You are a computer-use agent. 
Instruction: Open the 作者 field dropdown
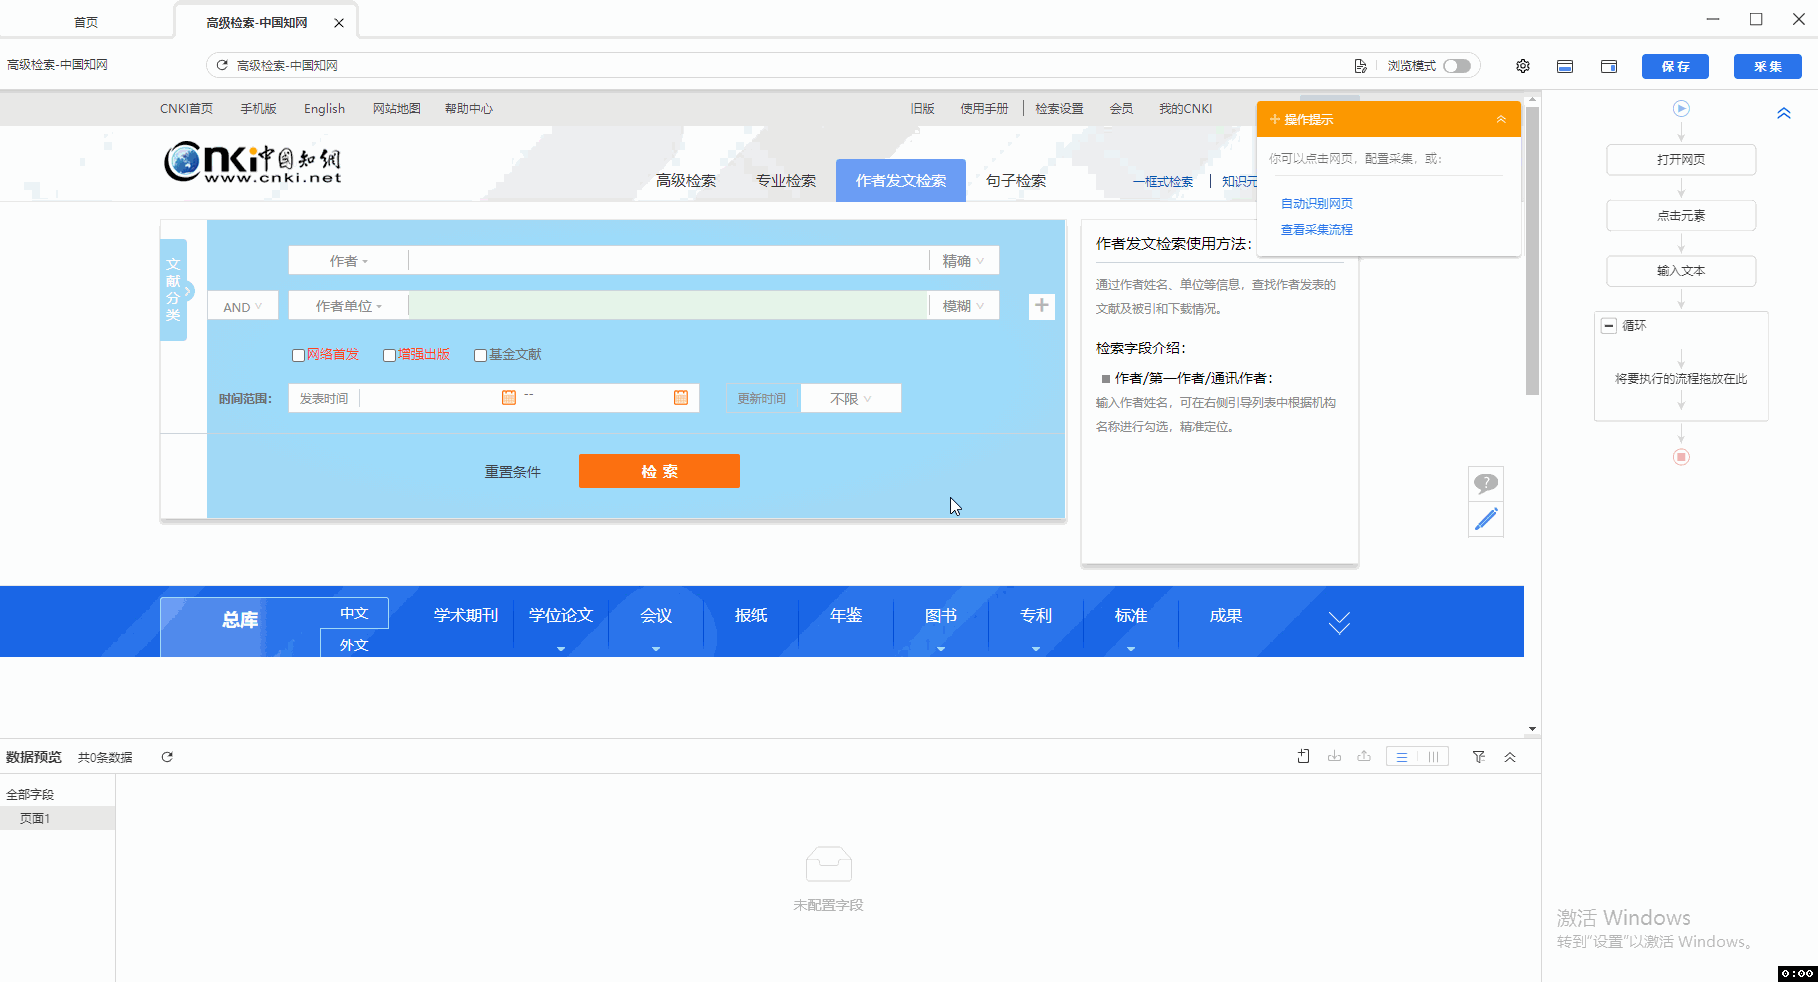pyautogui.click(x=348, y=261)
